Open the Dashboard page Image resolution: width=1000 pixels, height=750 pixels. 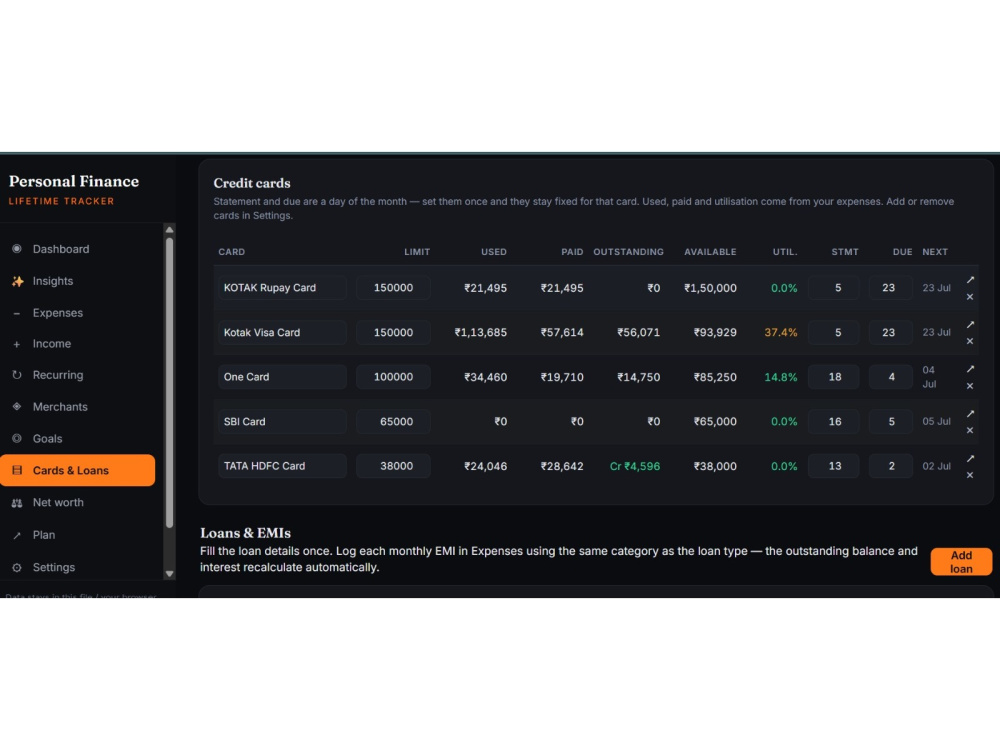pos(78,249)
